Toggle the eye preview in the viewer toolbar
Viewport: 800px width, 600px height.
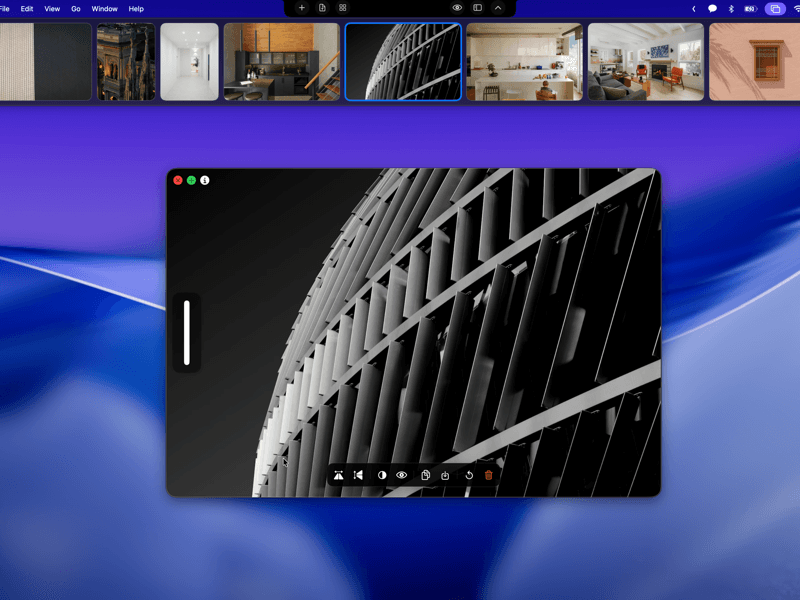[402, 475]
